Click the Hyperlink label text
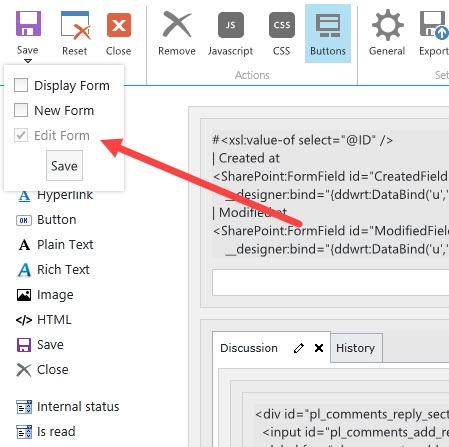The height and width of the screenshot is (447, 449). [x=65, y=195]
